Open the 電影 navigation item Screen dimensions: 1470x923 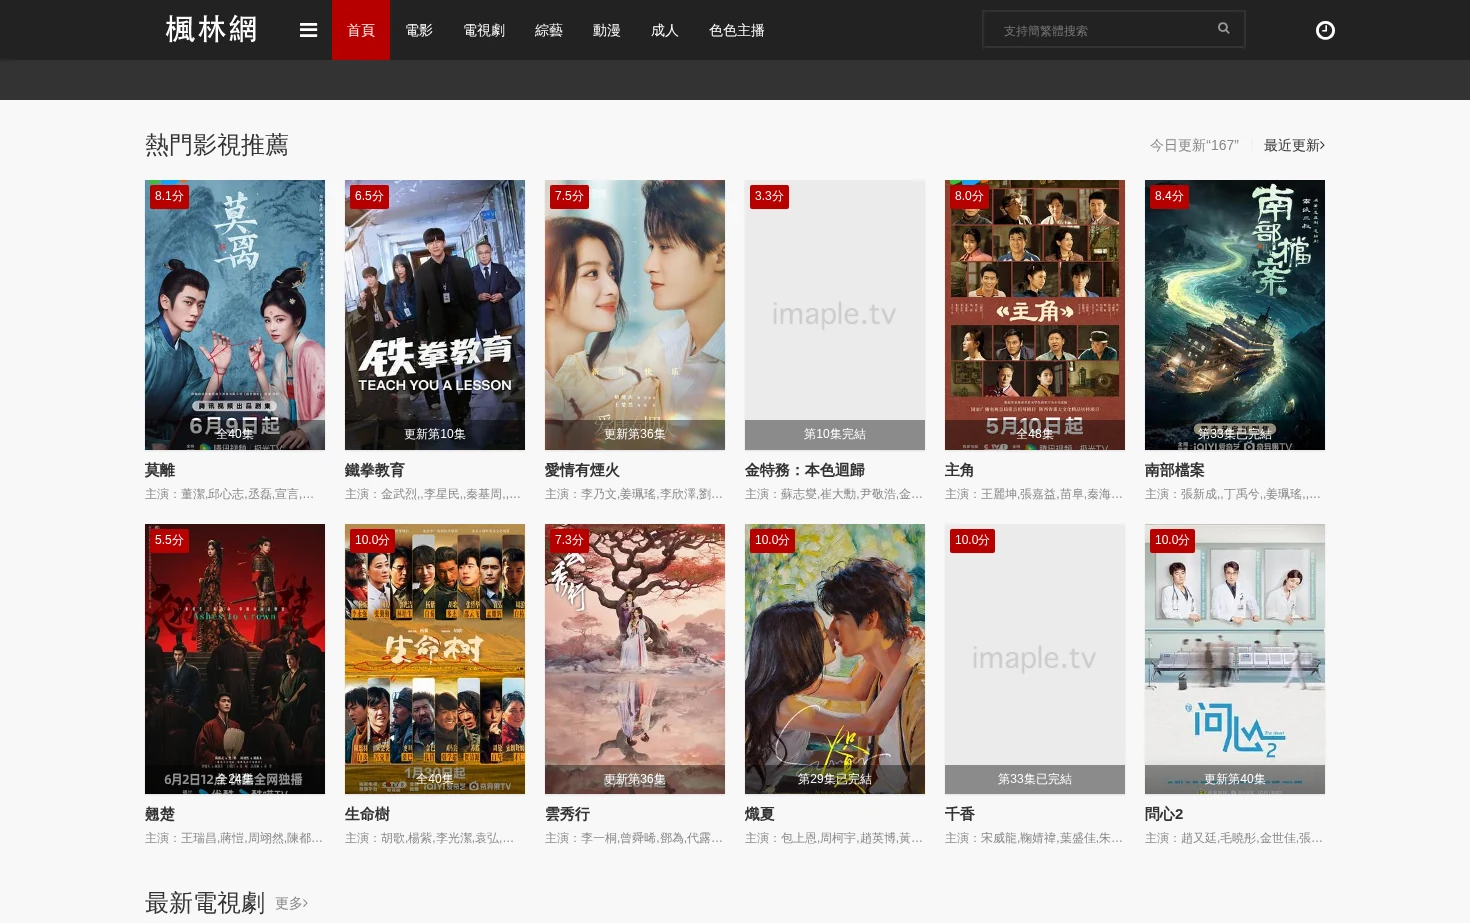[x=419, y=30]
